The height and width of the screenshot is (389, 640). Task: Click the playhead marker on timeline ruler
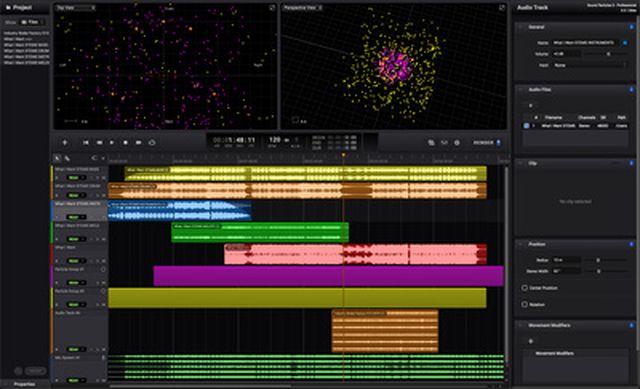tap(343, 155)
